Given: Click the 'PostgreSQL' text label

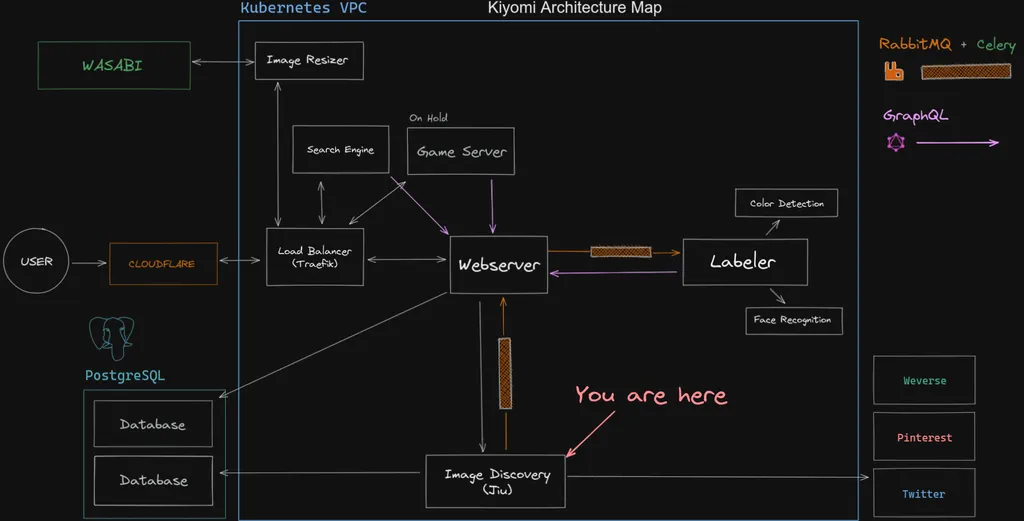Looking at the screenshot, I should click(125, 375).
